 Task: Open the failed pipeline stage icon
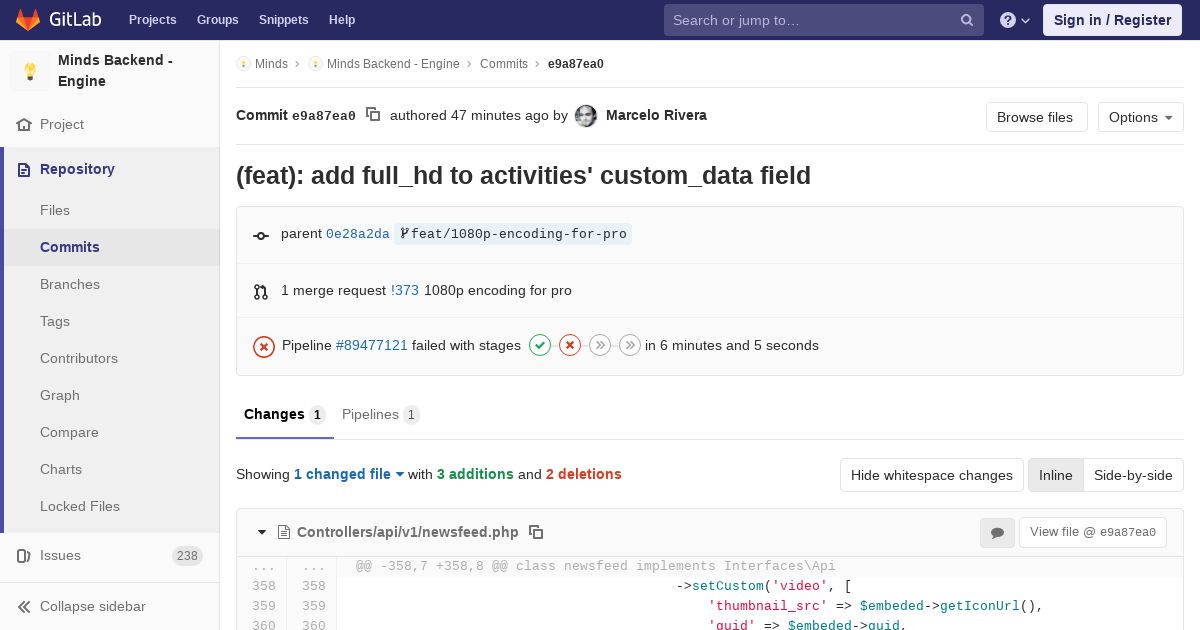(x=570, y=345)
